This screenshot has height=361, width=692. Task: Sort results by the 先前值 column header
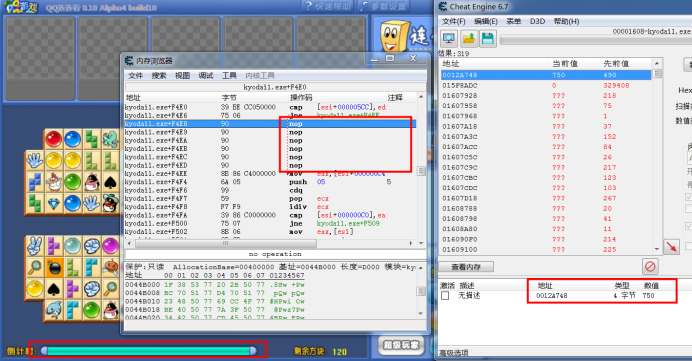(616, 64)
